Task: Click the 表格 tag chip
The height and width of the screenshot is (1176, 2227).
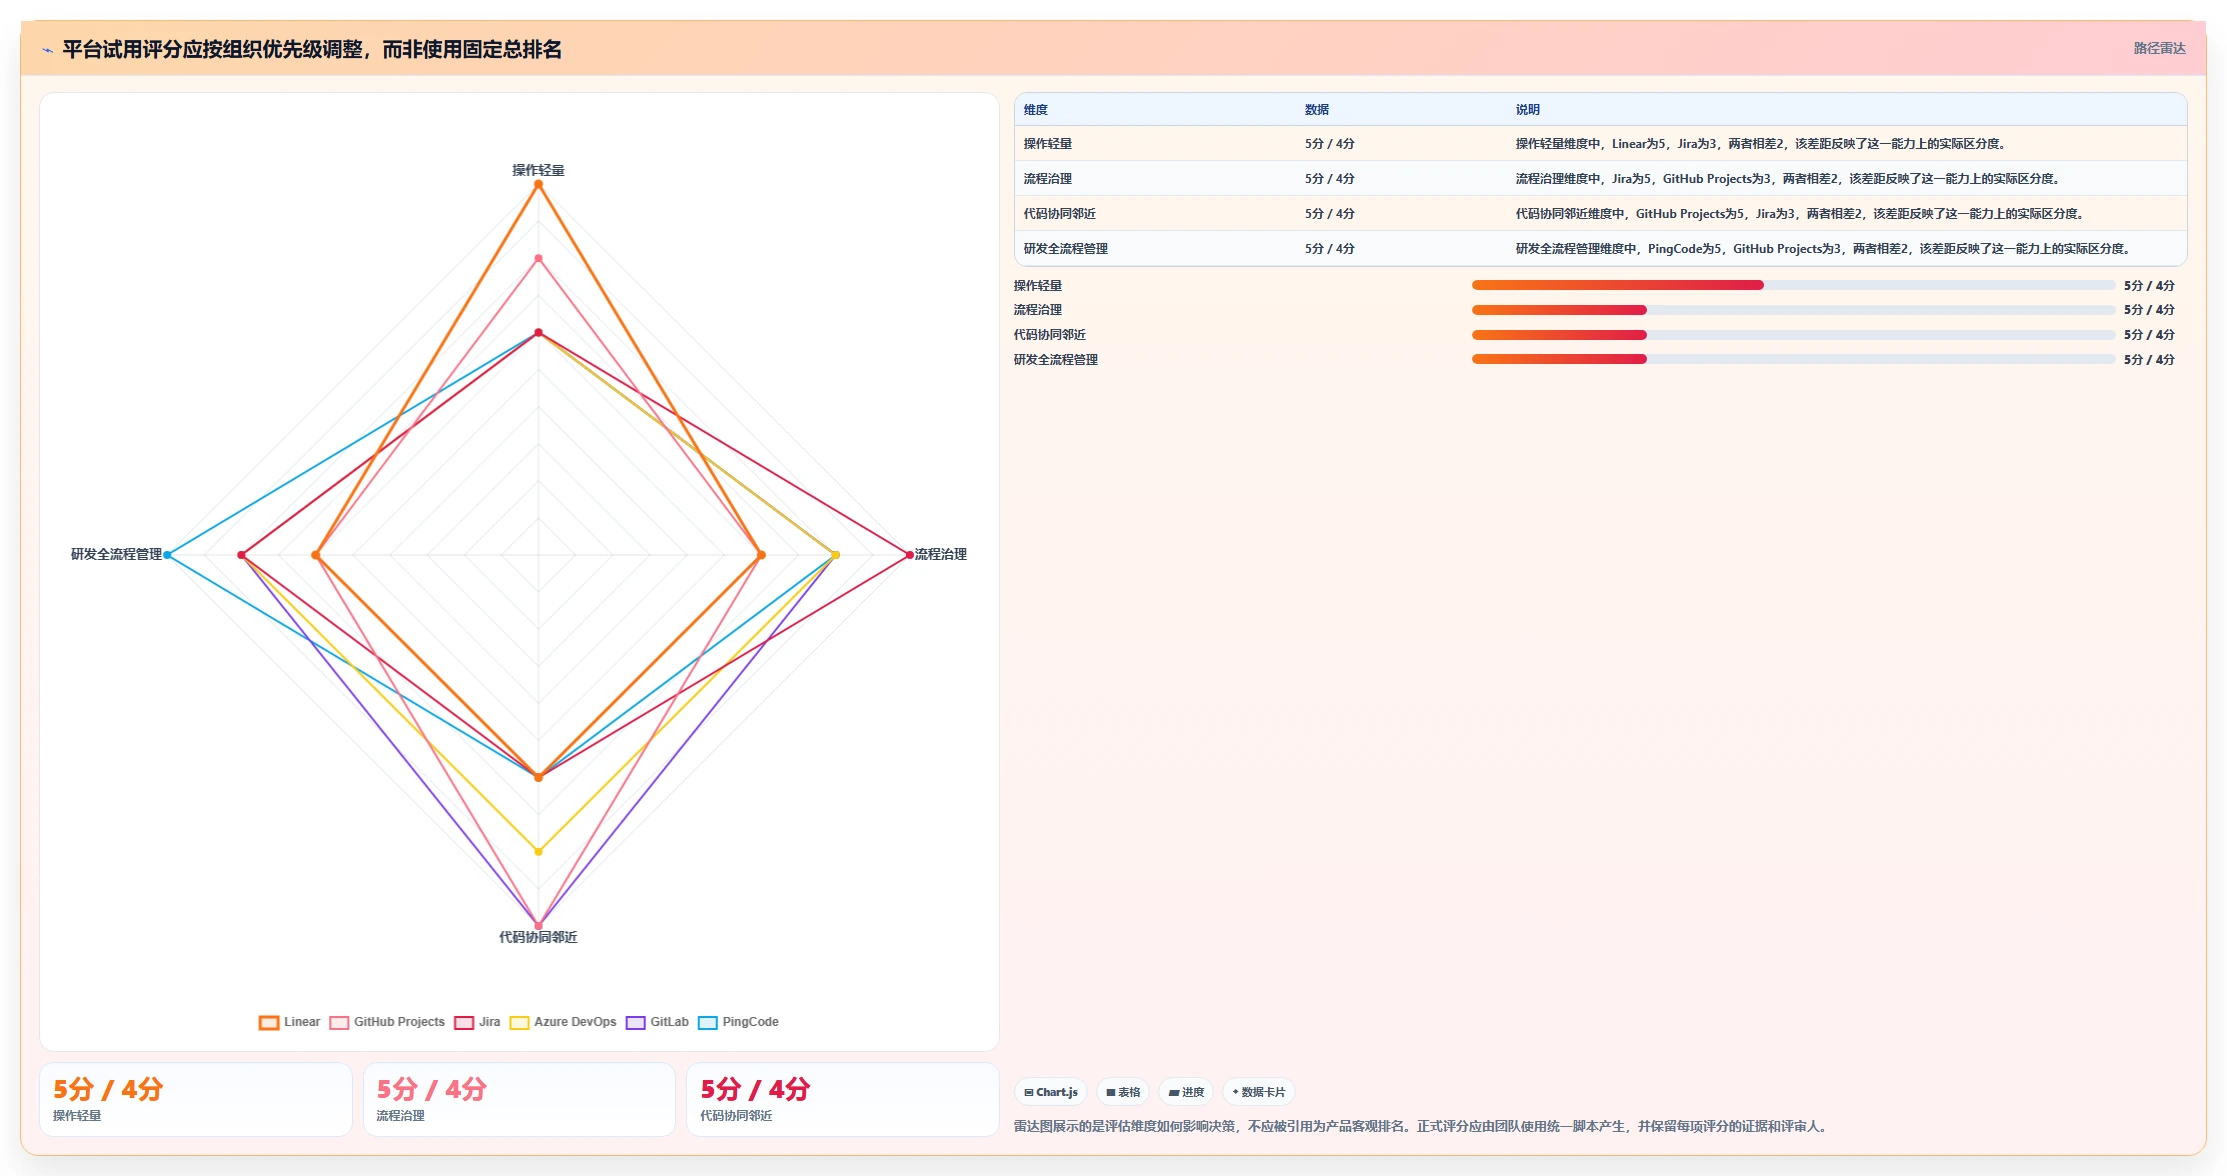Action: click(x=1123, y=1092)
